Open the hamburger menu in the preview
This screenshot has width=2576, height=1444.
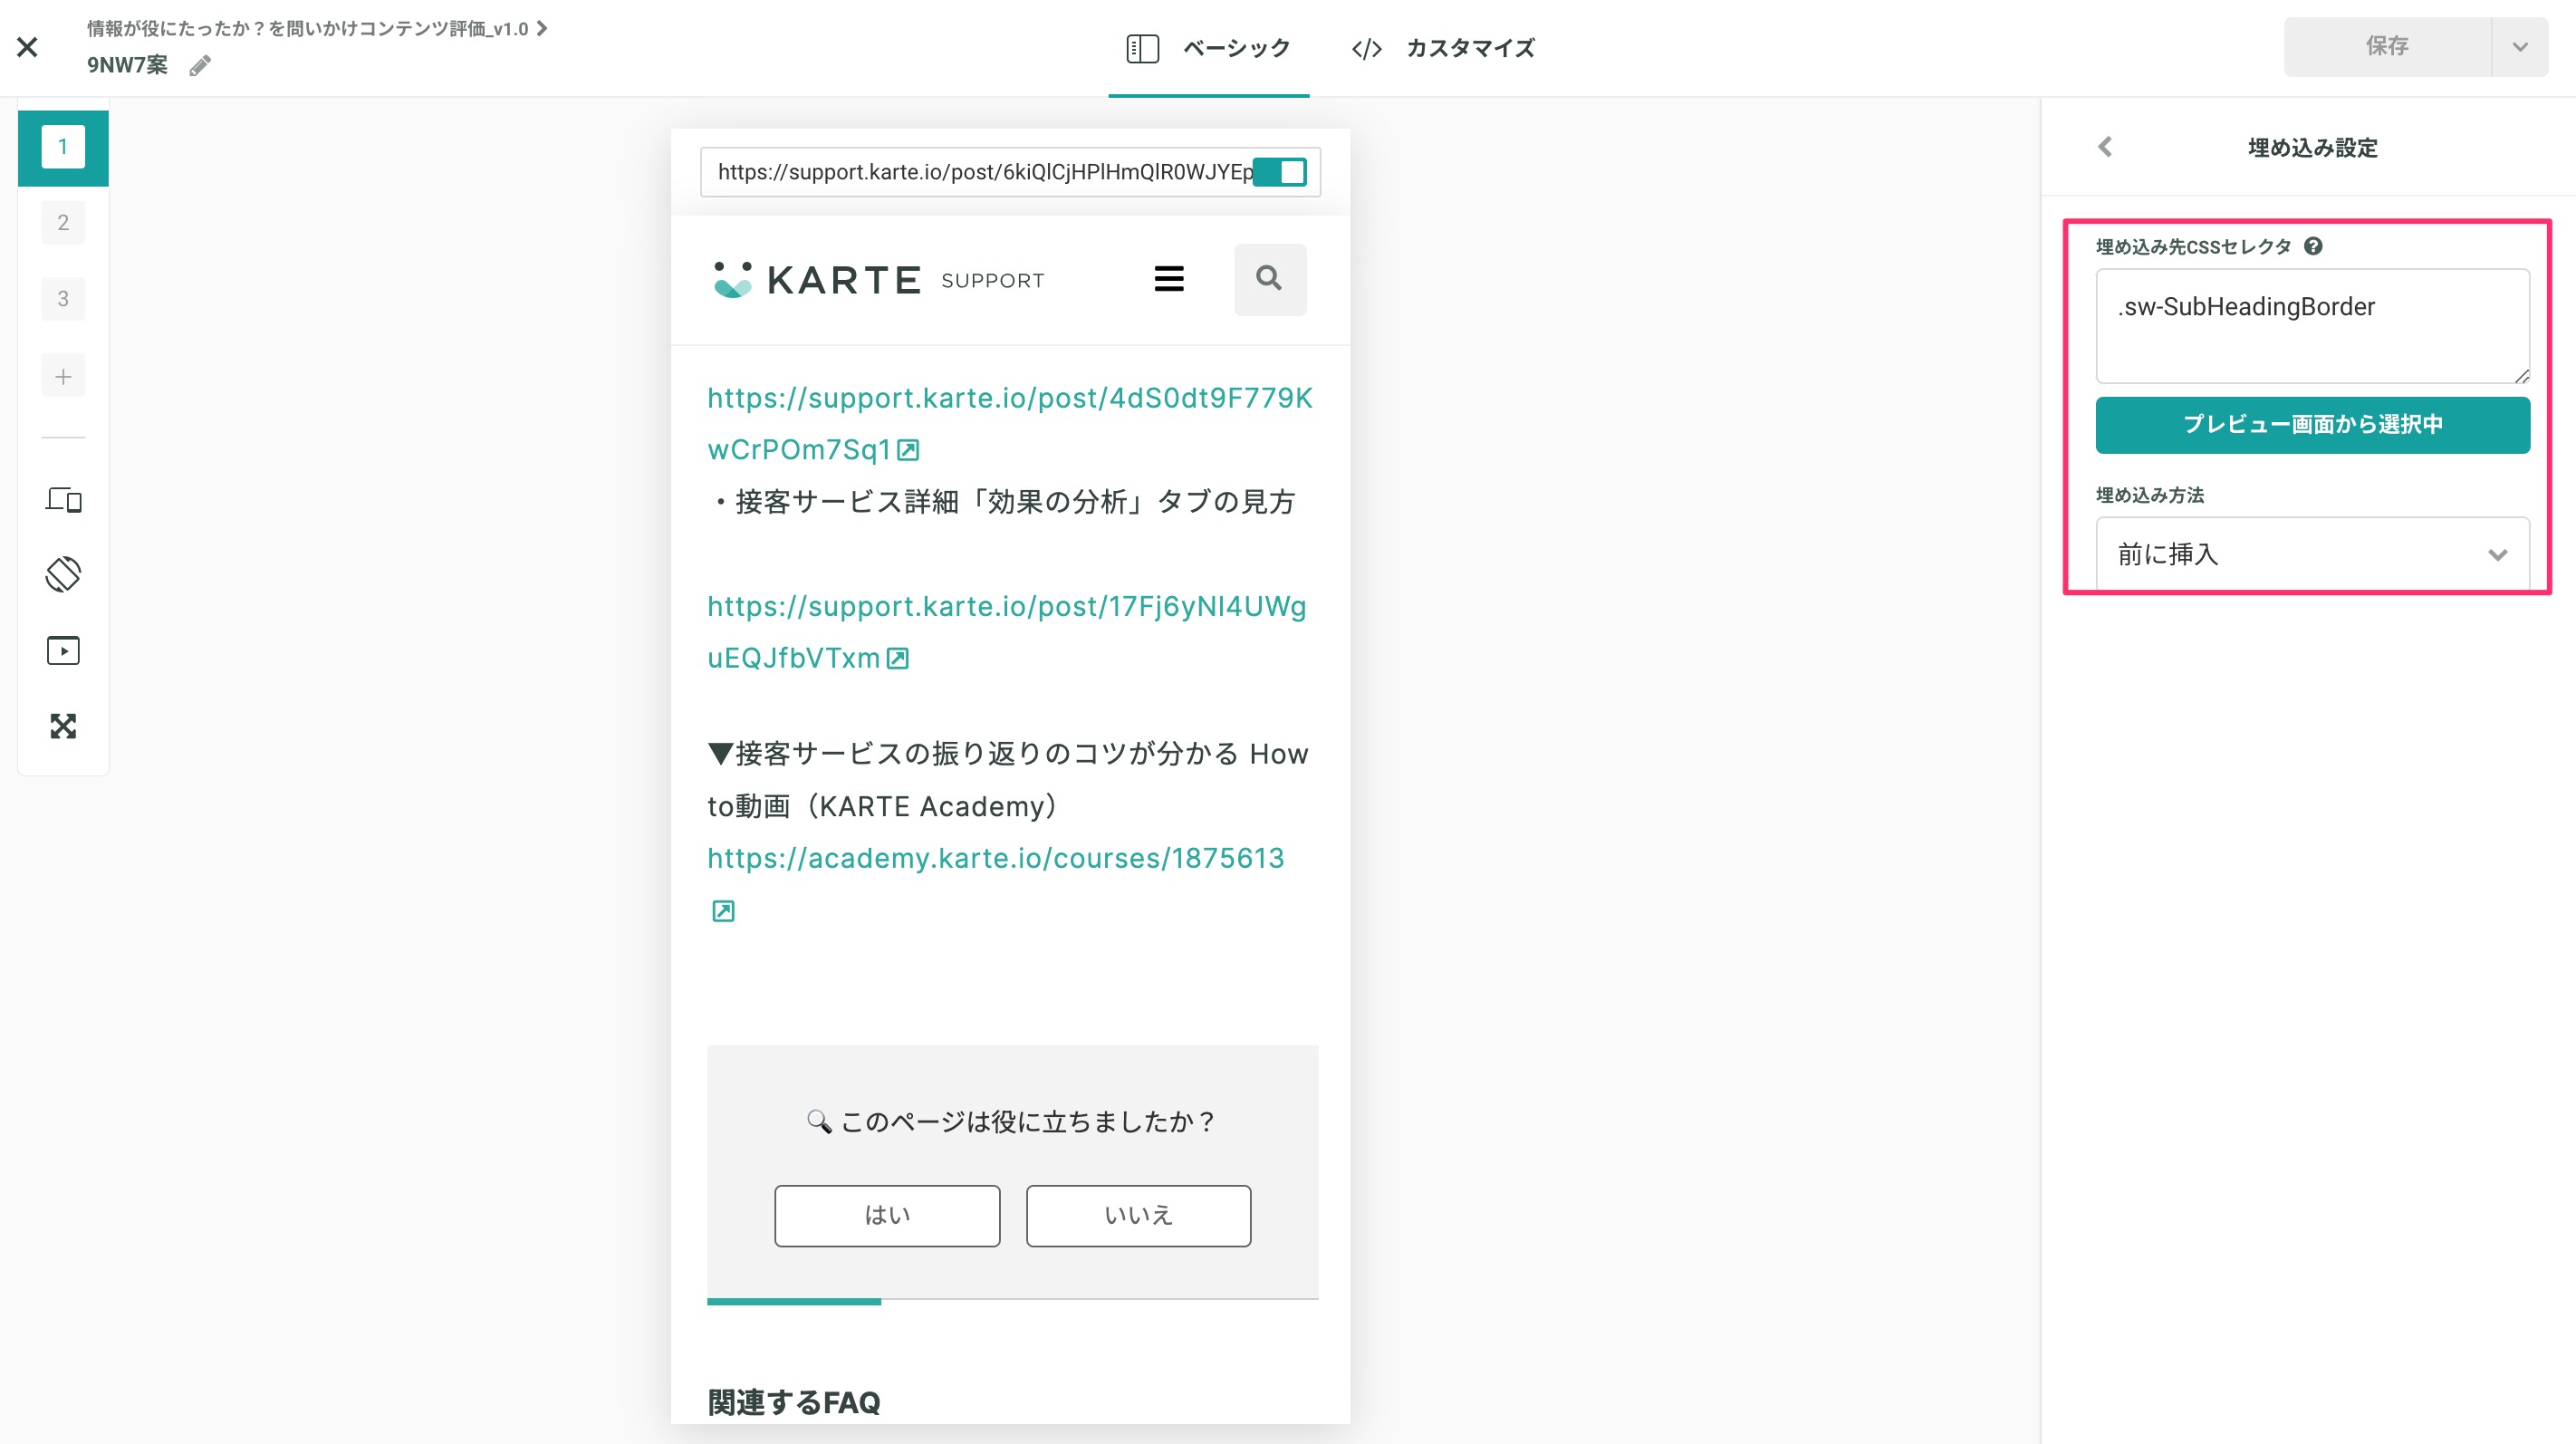pos(1169,279)
